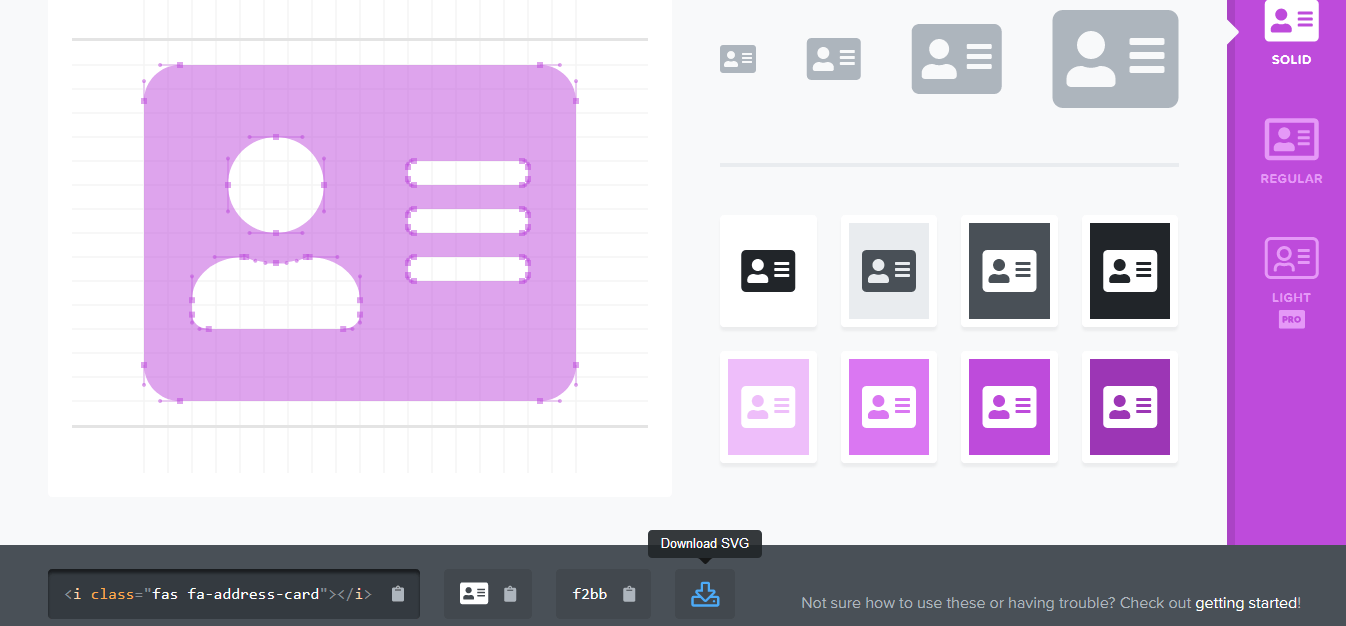Click the f2bb unicode text
1346x626 pixels.
tap(590, 594)
